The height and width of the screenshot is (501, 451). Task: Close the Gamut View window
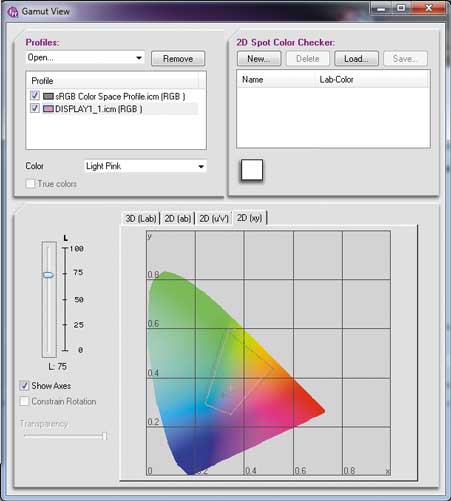pos(429,8)
